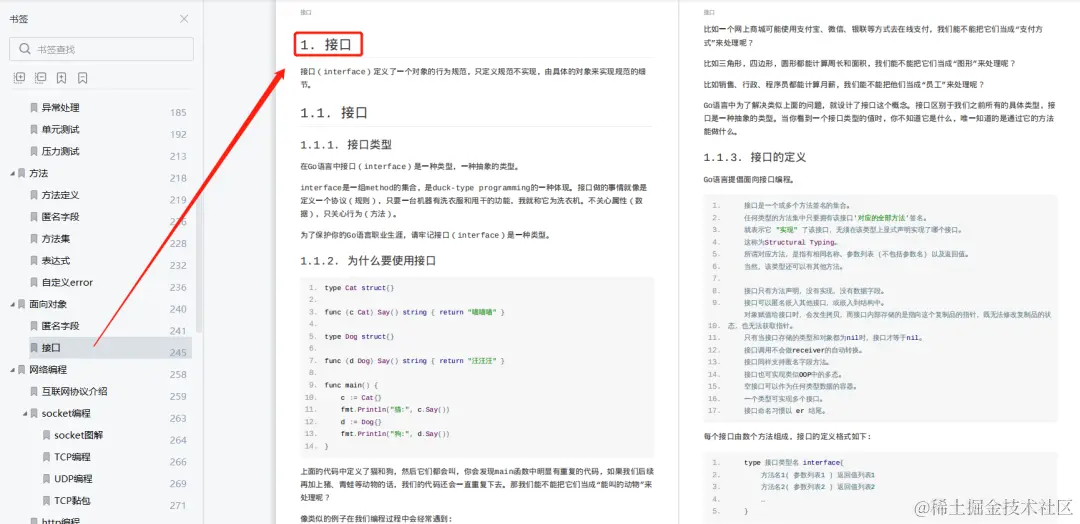The height and width of the screenshot is (524, 1080).
Task: Click page number 232 in bookmark list
Action: (x=178, y=265)
